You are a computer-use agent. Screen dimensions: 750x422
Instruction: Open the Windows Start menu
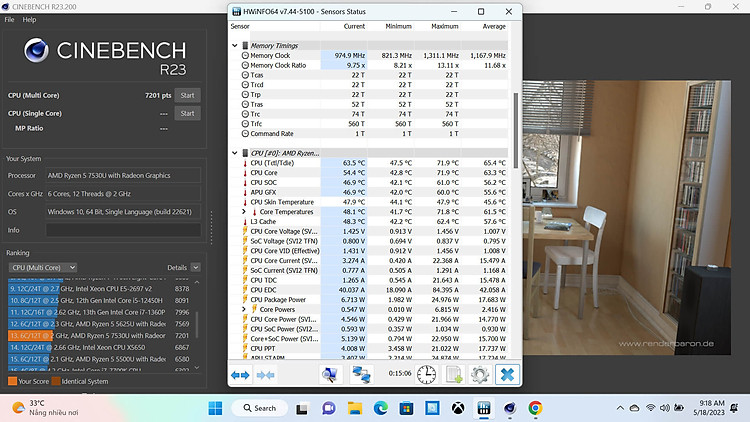(215, 408)
